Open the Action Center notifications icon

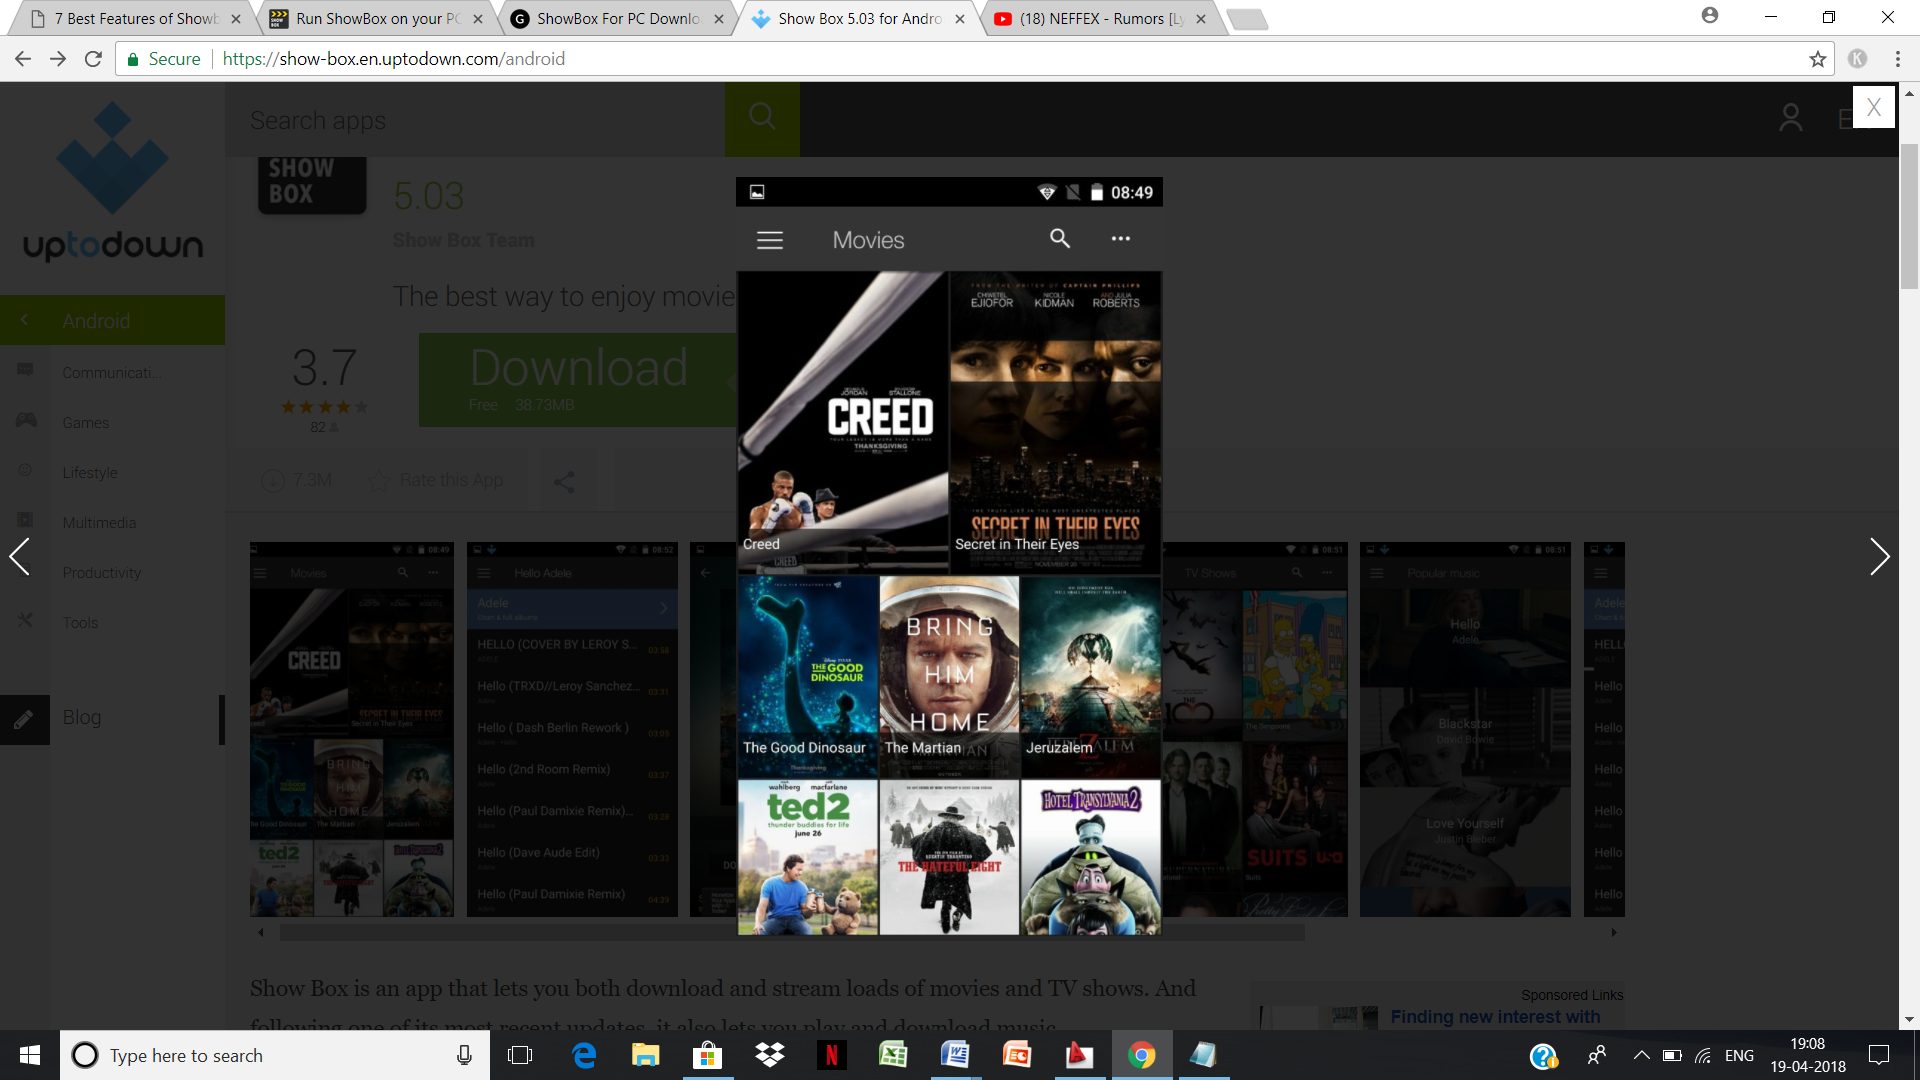point(1879,1055)
